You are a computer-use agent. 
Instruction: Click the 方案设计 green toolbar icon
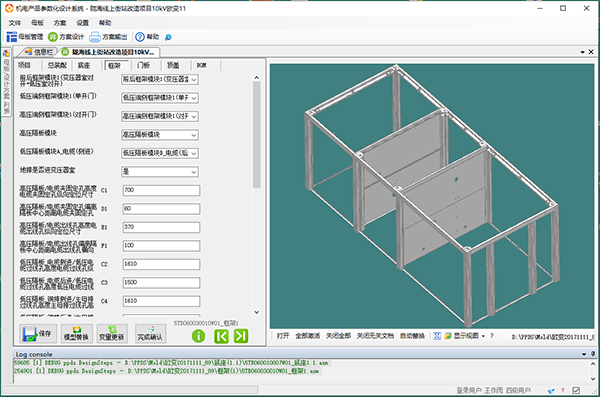pyautogui.click(x=53, y=37)
